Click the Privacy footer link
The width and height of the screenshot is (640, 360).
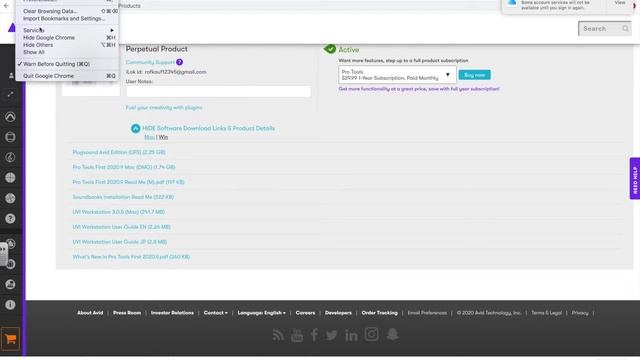point(580,313)
